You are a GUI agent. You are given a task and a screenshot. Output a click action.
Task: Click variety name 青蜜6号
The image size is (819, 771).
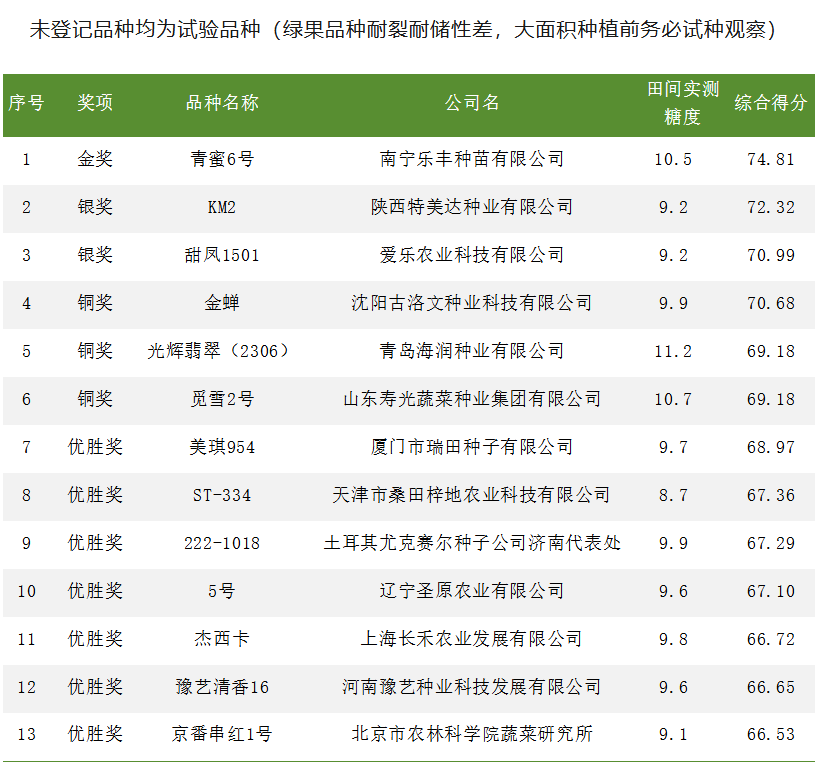(222, 159)
